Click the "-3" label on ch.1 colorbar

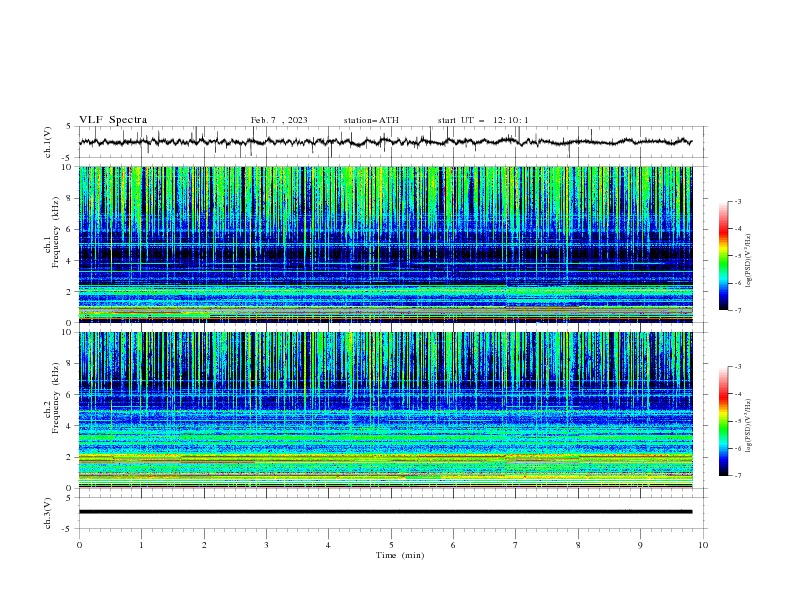pos(737,201)
